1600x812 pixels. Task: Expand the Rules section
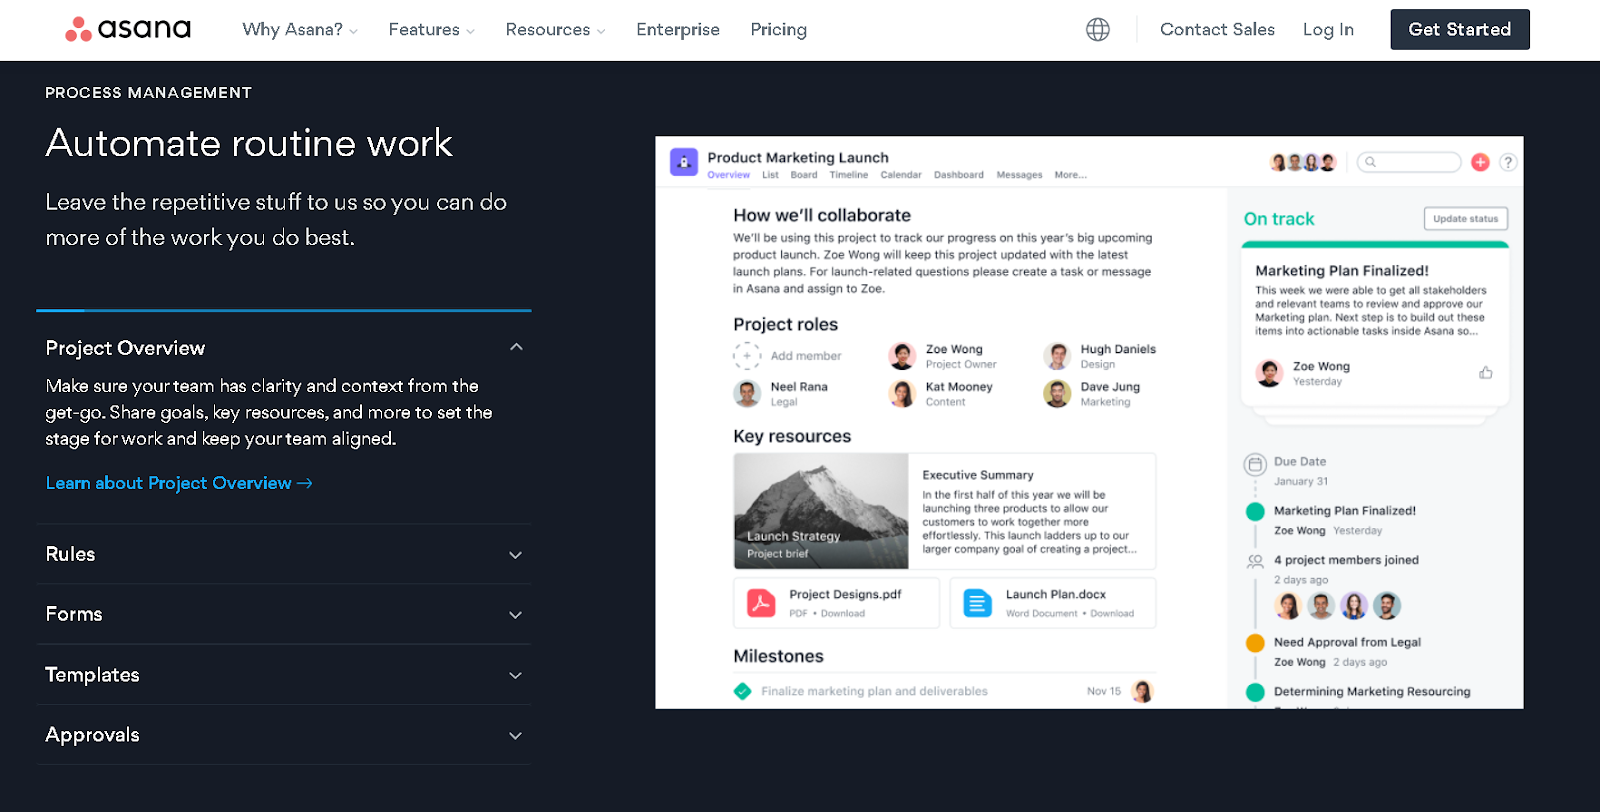tap(516, 555)
